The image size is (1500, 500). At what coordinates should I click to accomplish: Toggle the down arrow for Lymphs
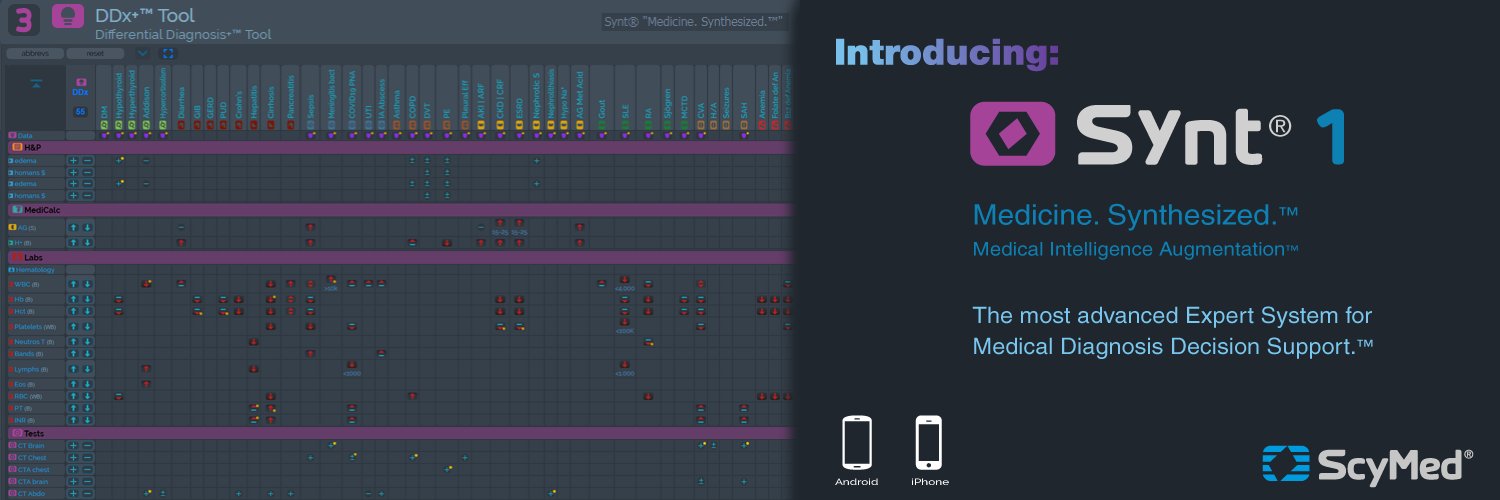click(87, 369)
